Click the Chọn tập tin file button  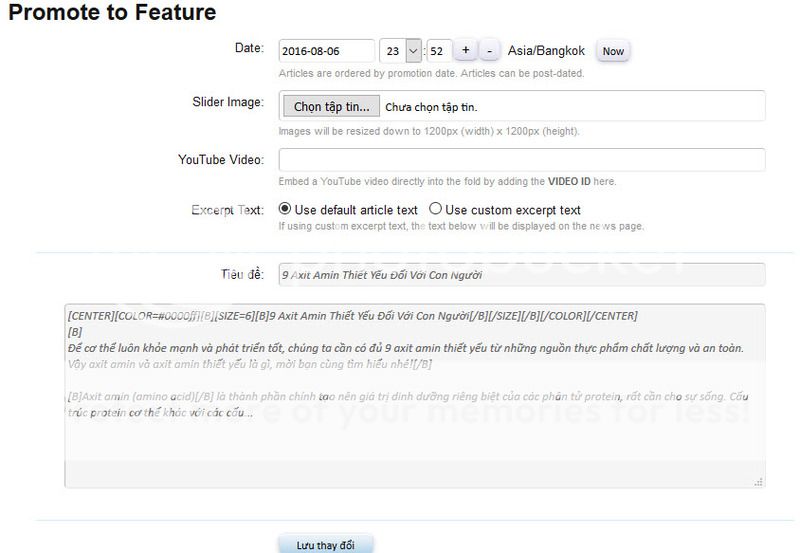click(x=330, y=106)
